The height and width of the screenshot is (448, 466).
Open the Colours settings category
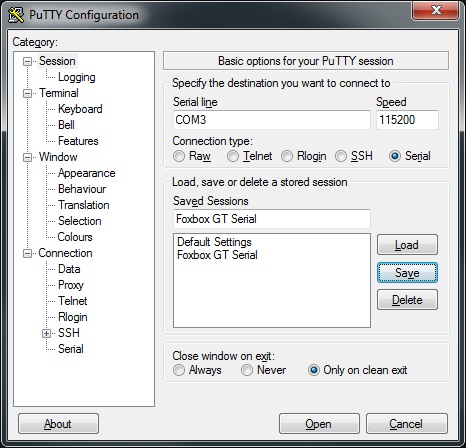(x=75, y=237)
